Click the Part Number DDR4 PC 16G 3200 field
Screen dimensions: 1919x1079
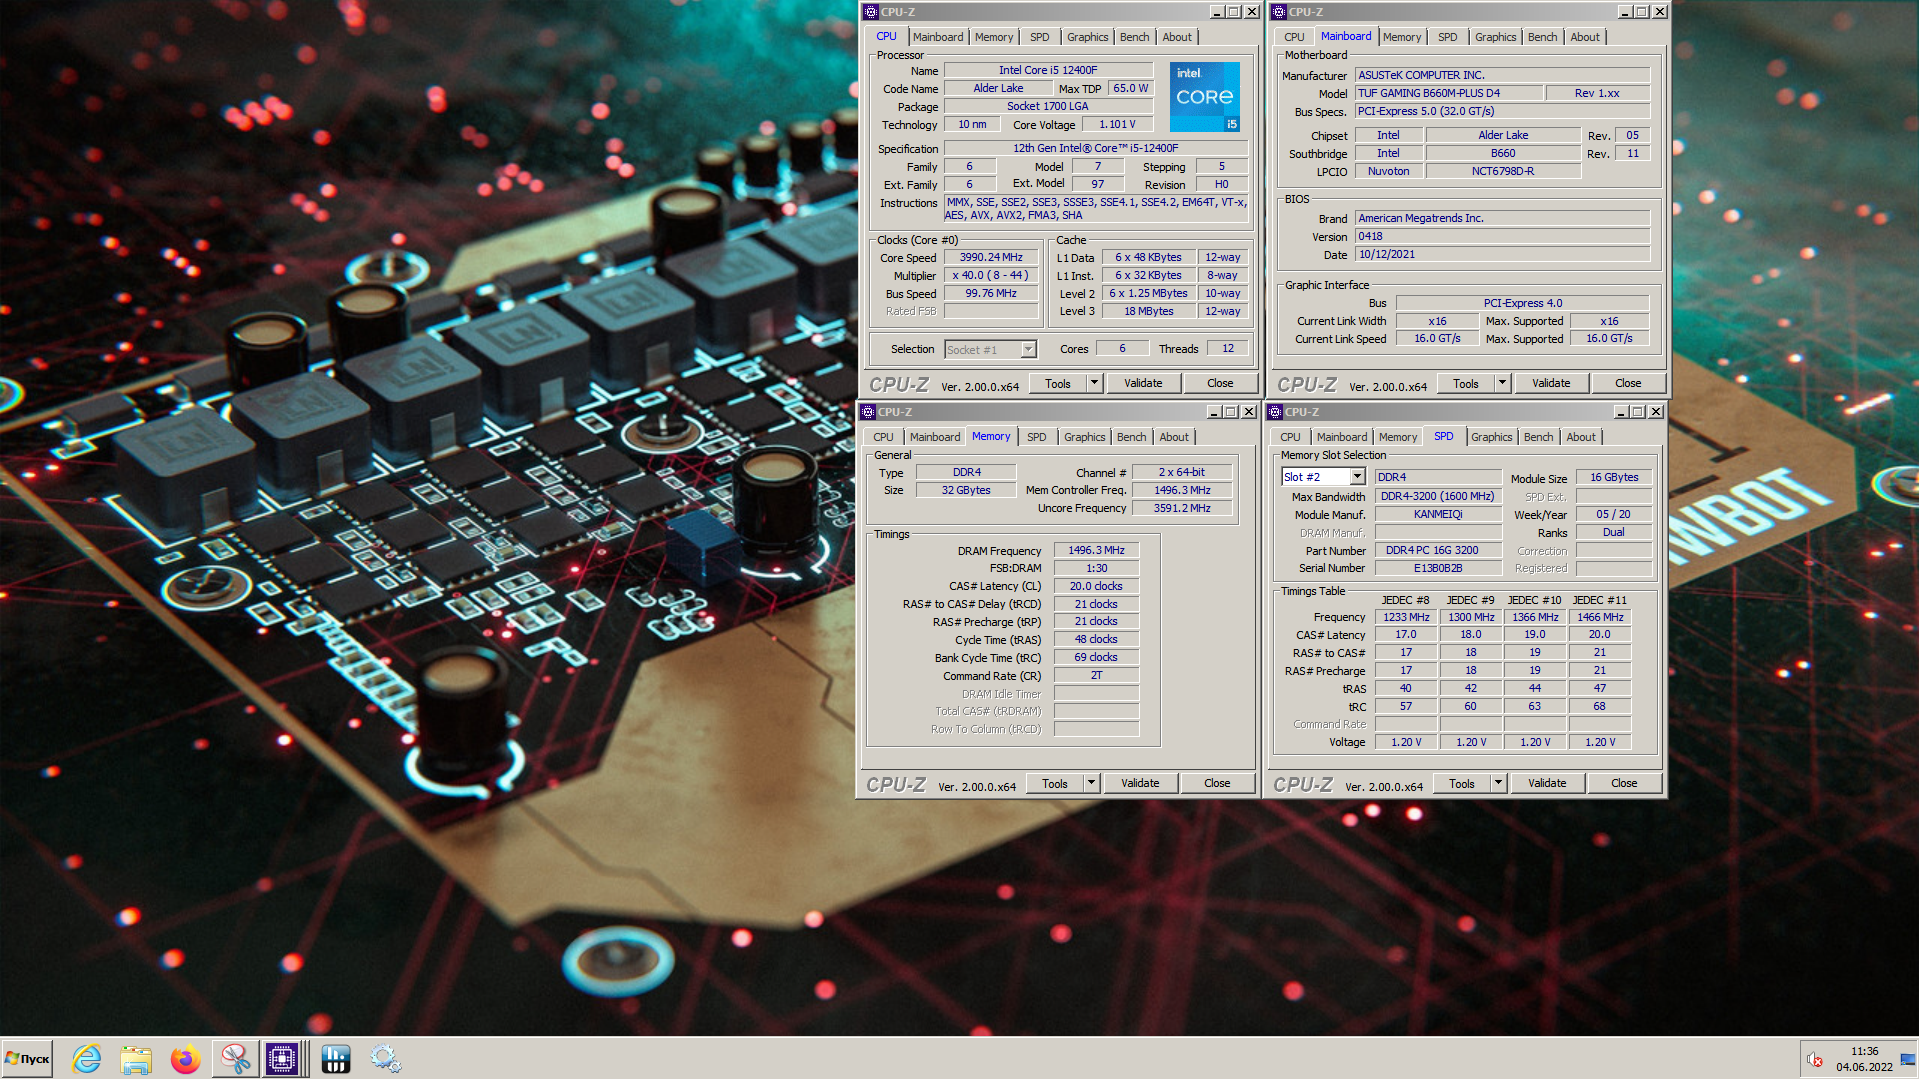(1438, 550)
